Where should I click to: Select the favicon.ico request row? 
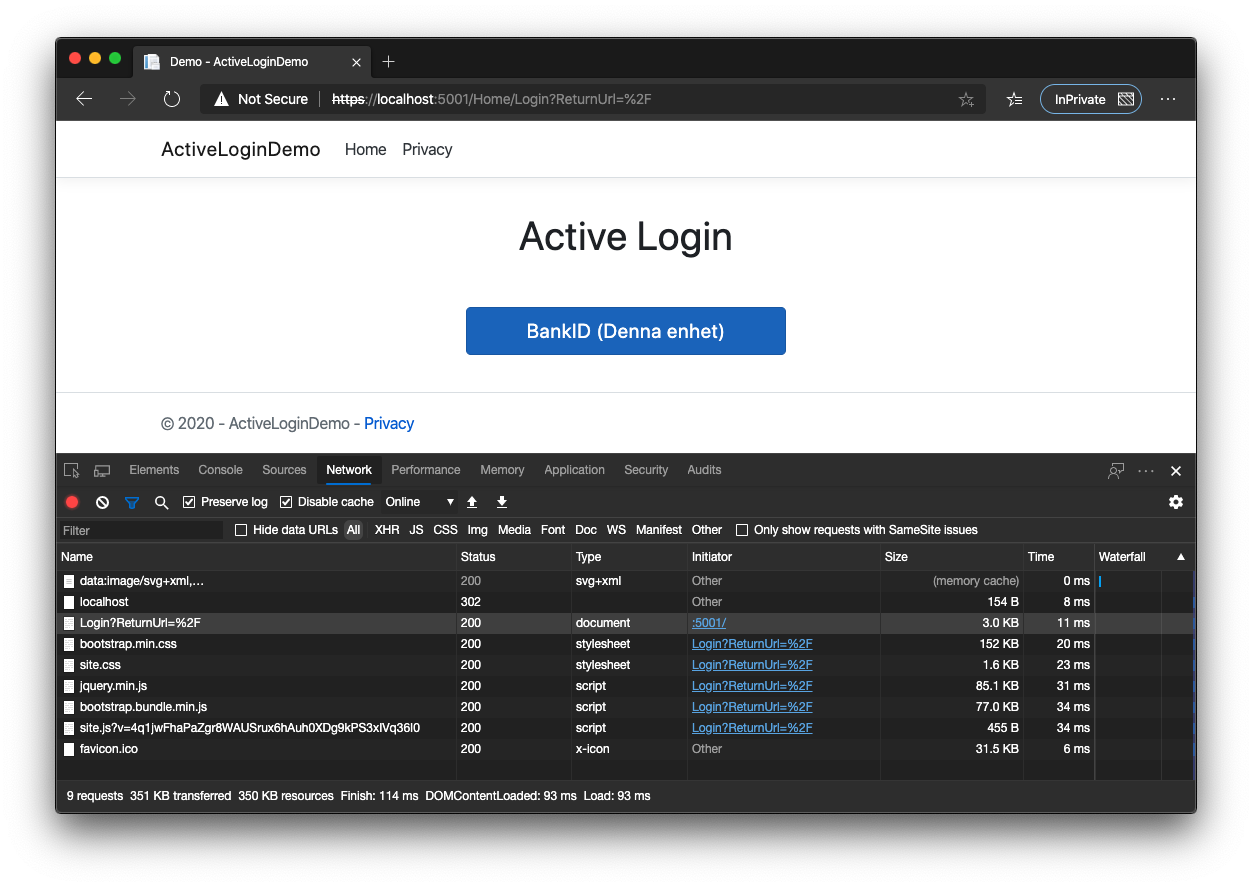[626, 749]
